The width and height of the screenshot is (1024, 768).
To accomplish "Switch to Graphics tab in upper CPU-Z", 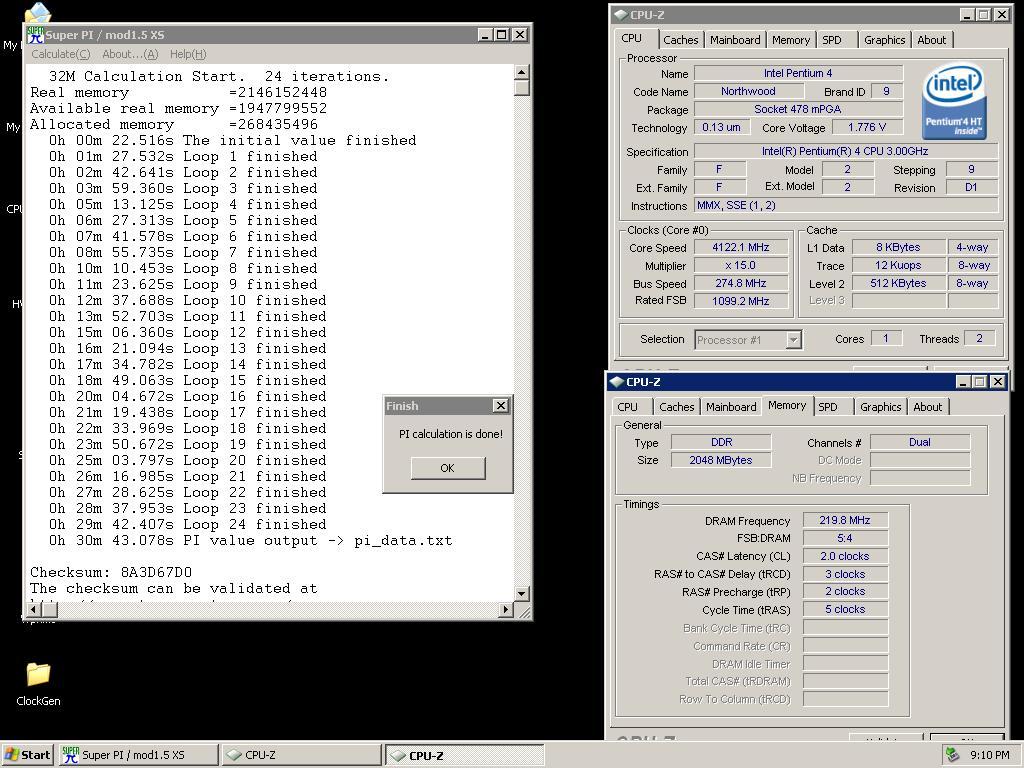I will click(x=884, y=40).
